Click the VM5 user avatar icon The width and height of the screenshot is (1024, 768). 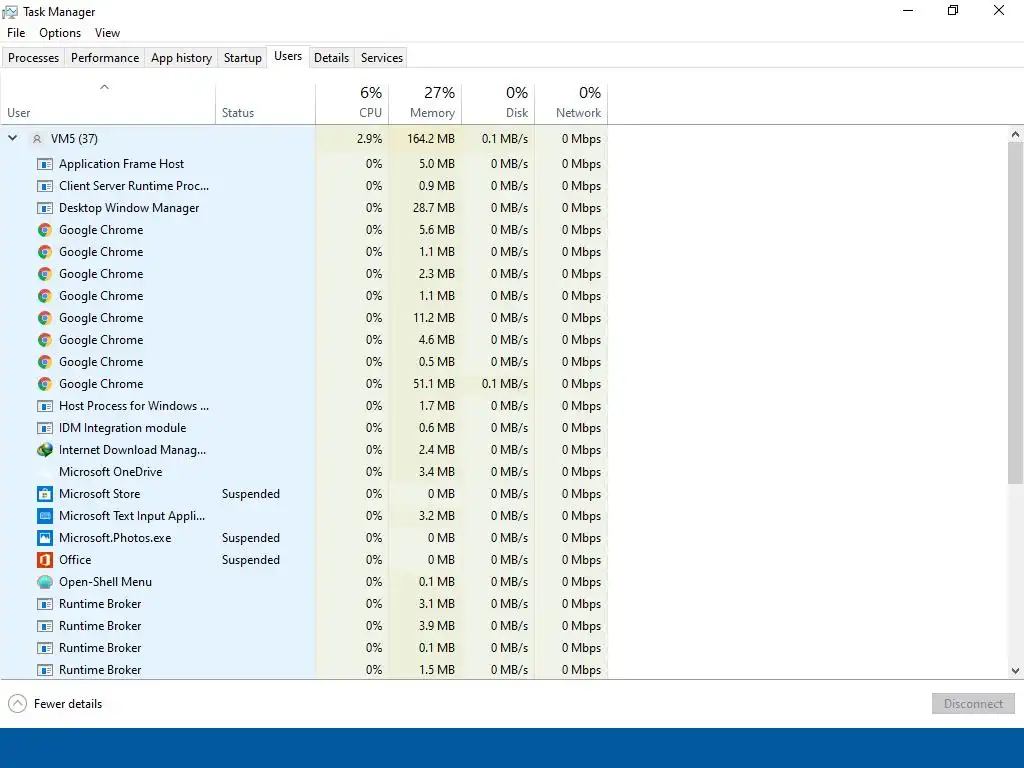pos(37,138)
